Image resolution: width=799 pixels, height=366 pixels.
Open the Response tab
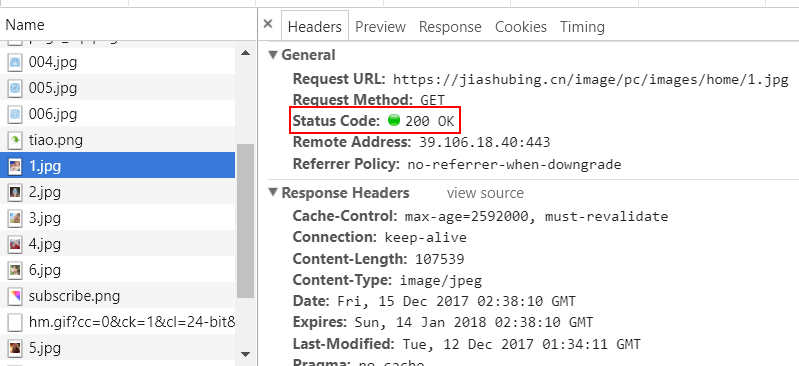pyautogui.click(x=450, y=27)
